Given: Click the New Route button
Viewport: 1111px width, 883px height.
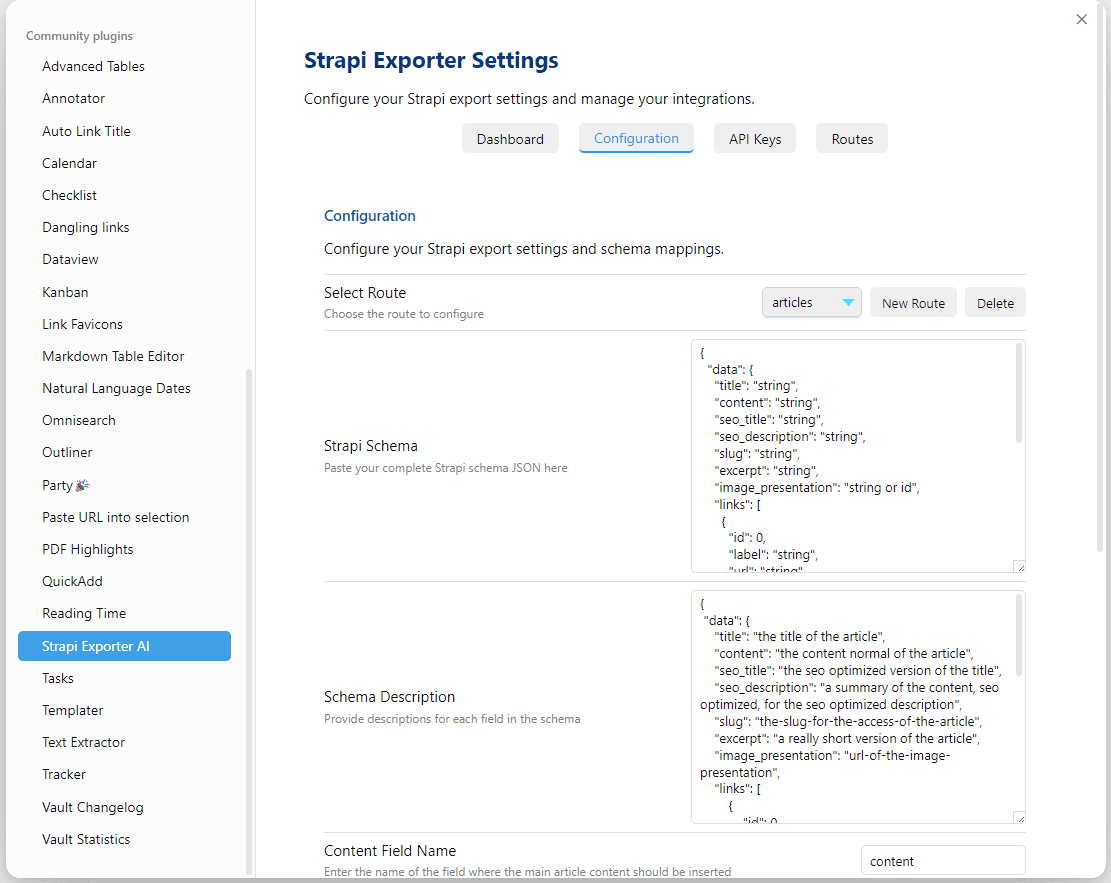Looking at the screenshot, I should point(913,303).
